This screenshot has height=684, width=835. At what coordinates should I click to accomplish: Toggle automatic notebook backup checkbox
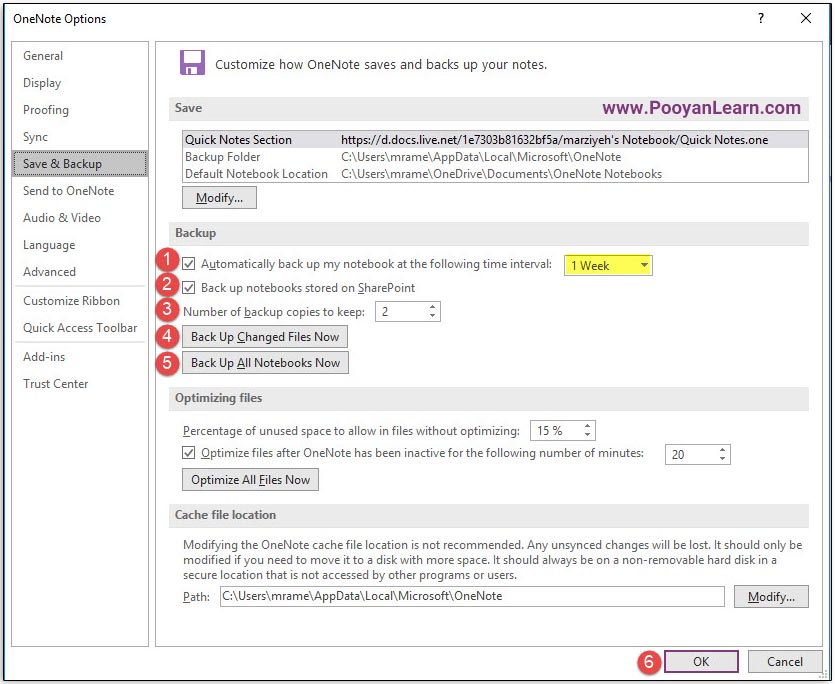click(189, 264)
